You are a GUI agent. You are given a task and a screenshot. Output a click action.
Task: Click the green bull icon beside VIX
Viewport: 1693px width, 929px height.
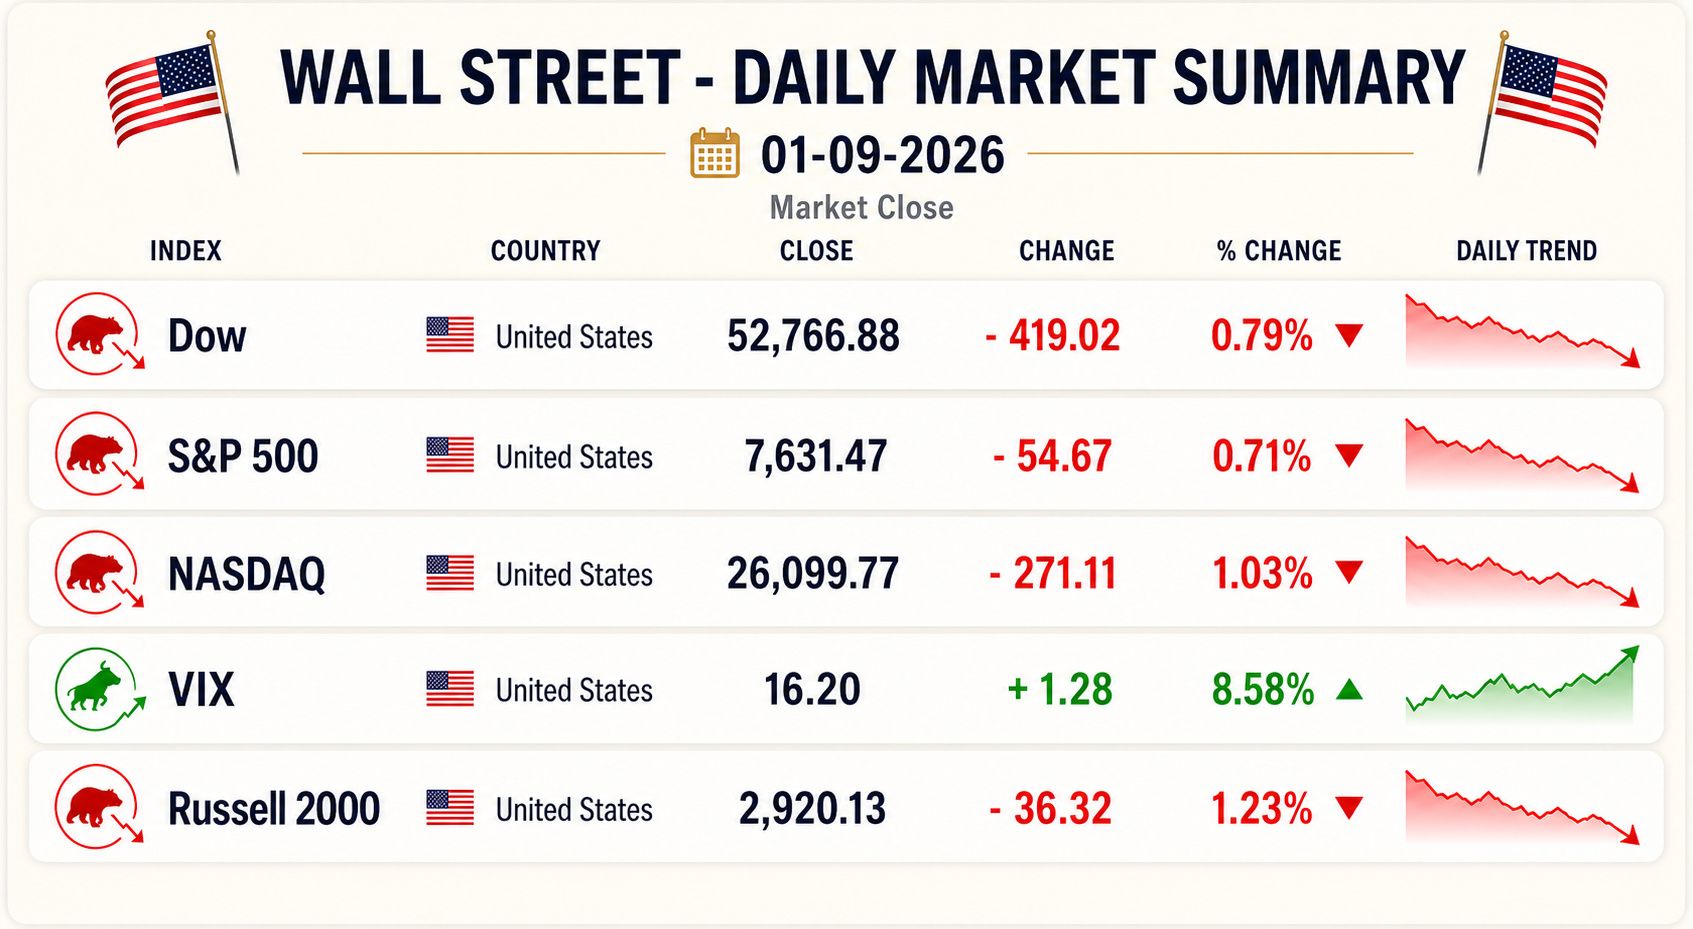pyautogui.click(x=99, y=689)
